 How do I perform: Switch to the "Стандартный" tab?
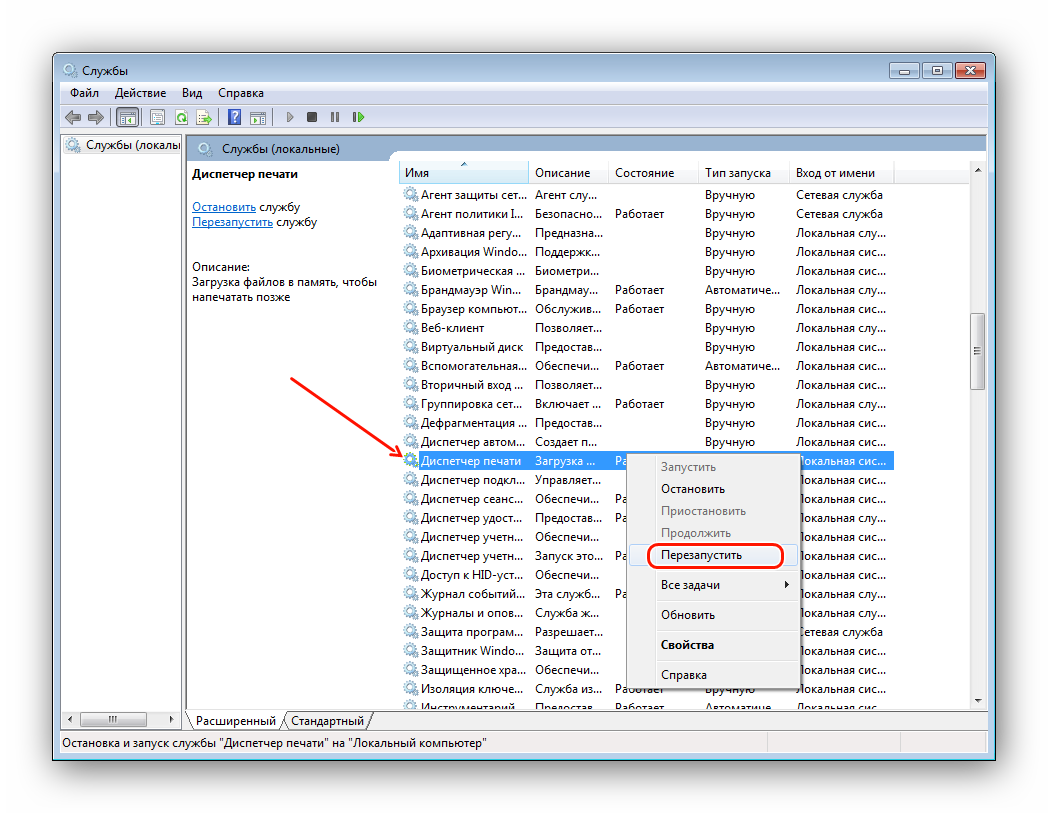pos(329,720)
